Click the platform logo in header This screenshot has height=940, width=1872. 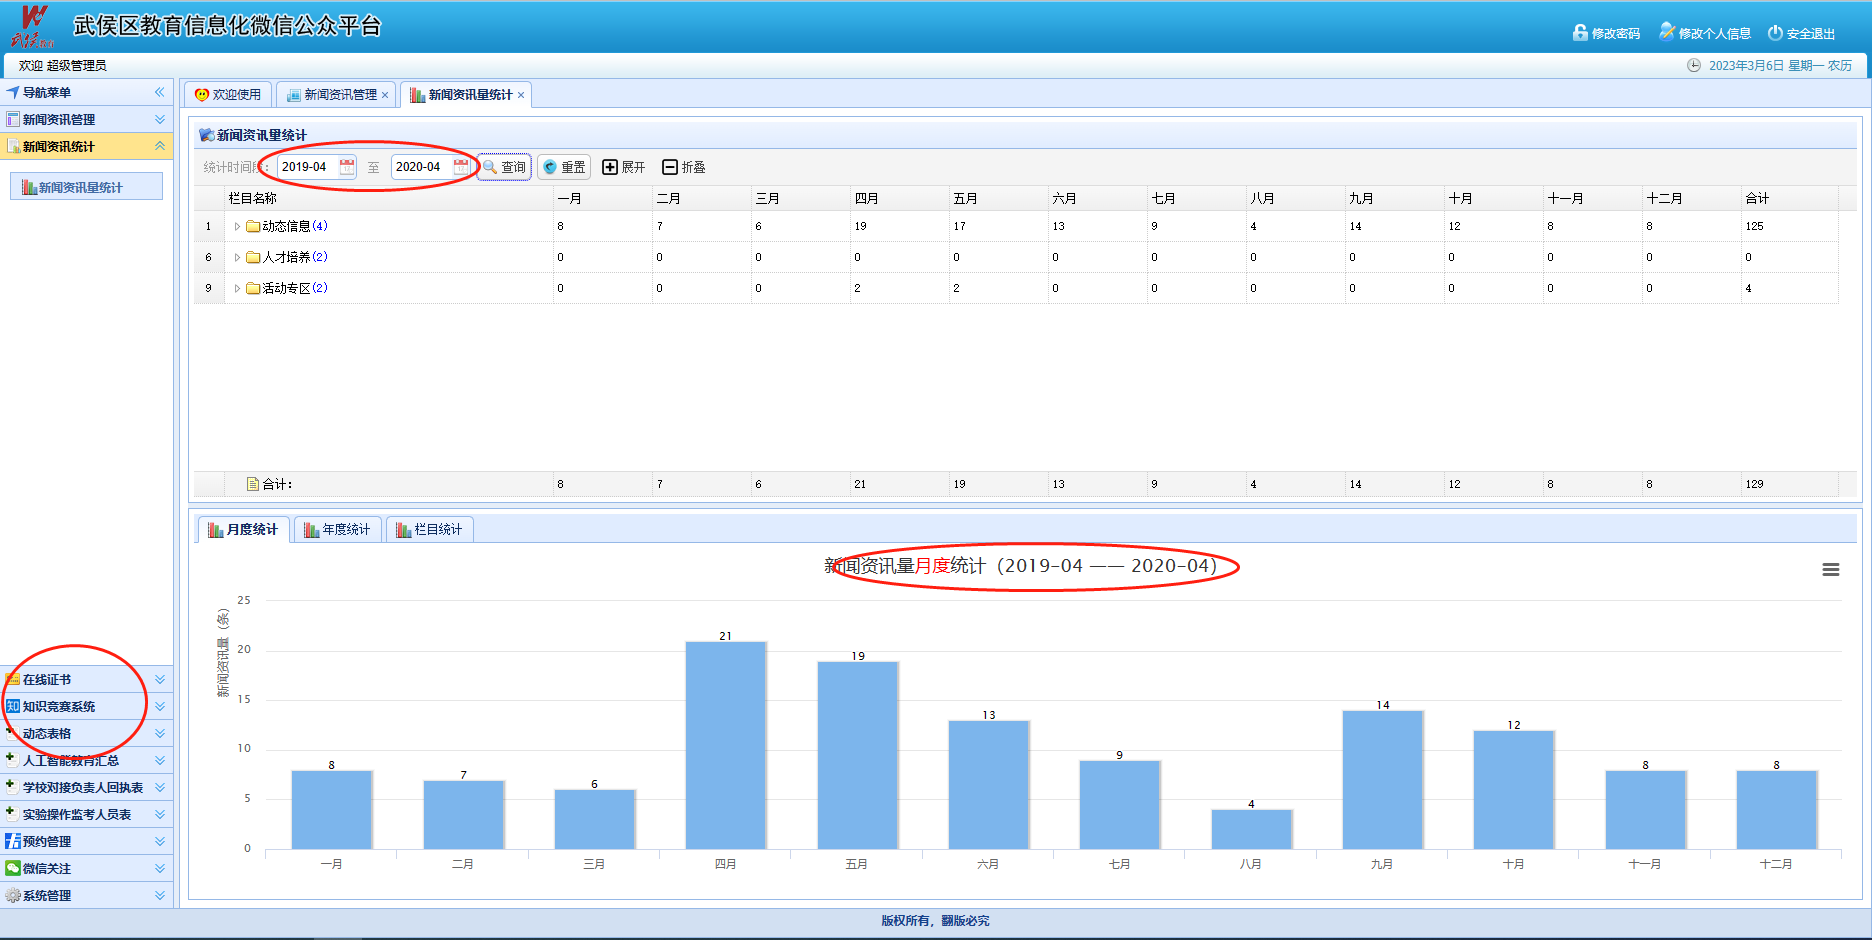[x=33, y=26]
